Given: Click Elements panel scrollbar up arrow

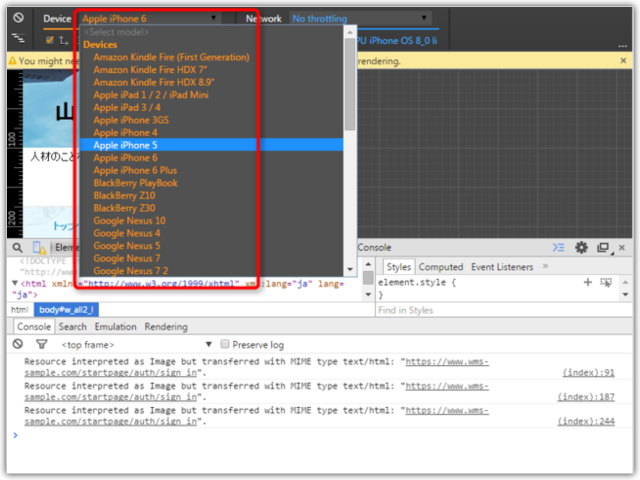Looking at the screenshot, I should [368, 264].
